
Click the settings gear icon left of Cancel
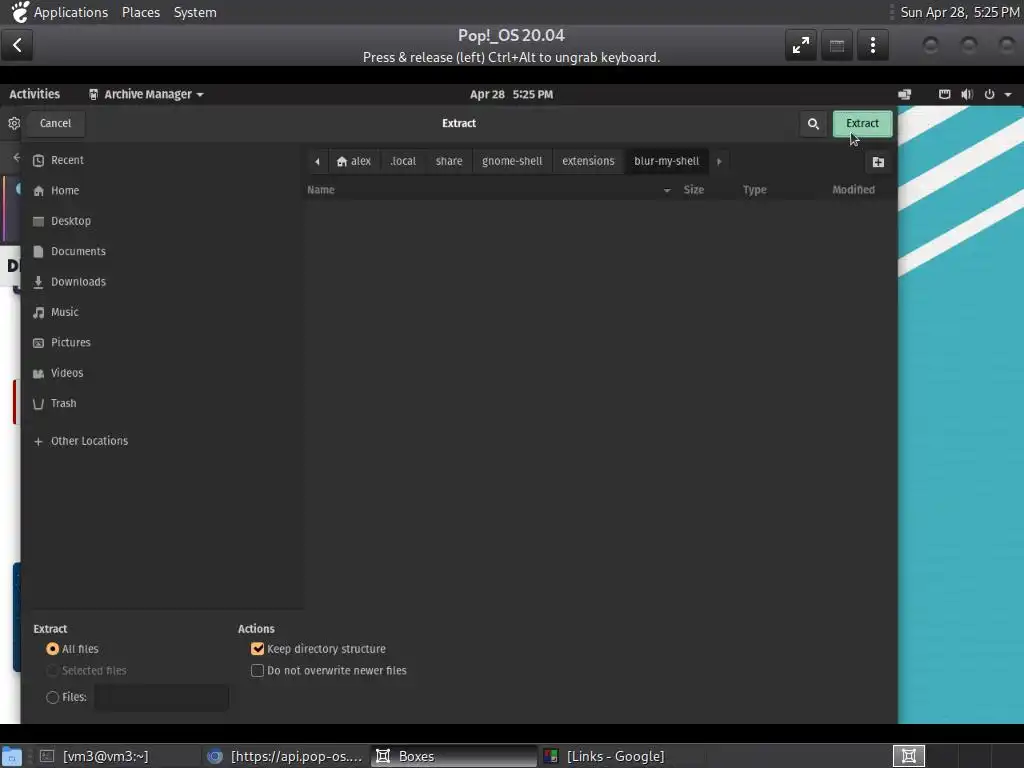(x=14, y=123)
